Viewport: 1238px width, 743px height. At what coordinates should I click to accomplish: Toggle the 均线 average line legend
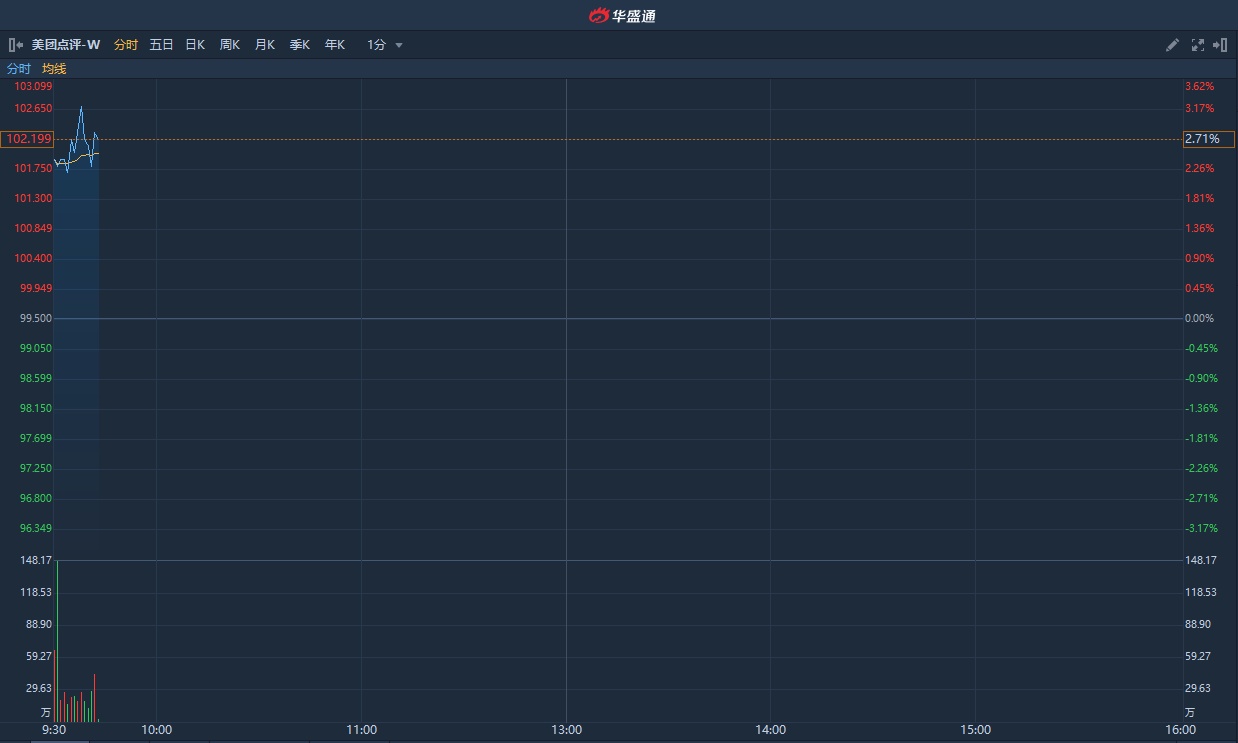click(x=54, y=69)
